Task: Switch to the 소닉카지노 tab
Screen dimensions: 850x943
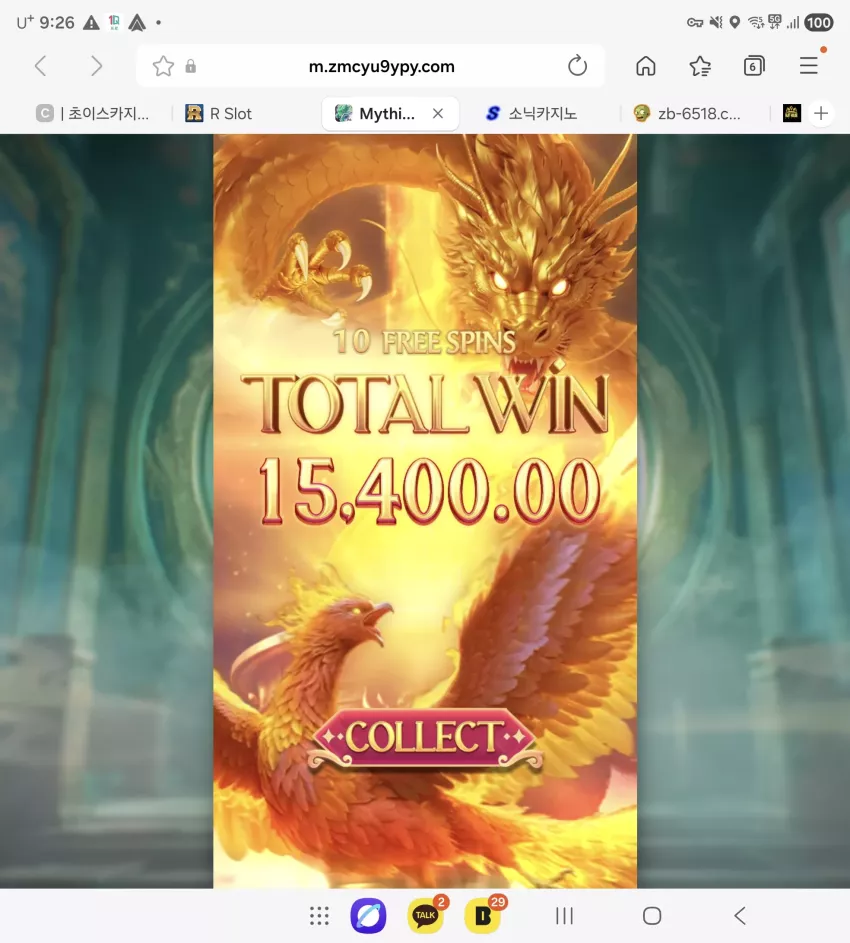Action: (532, 113)
